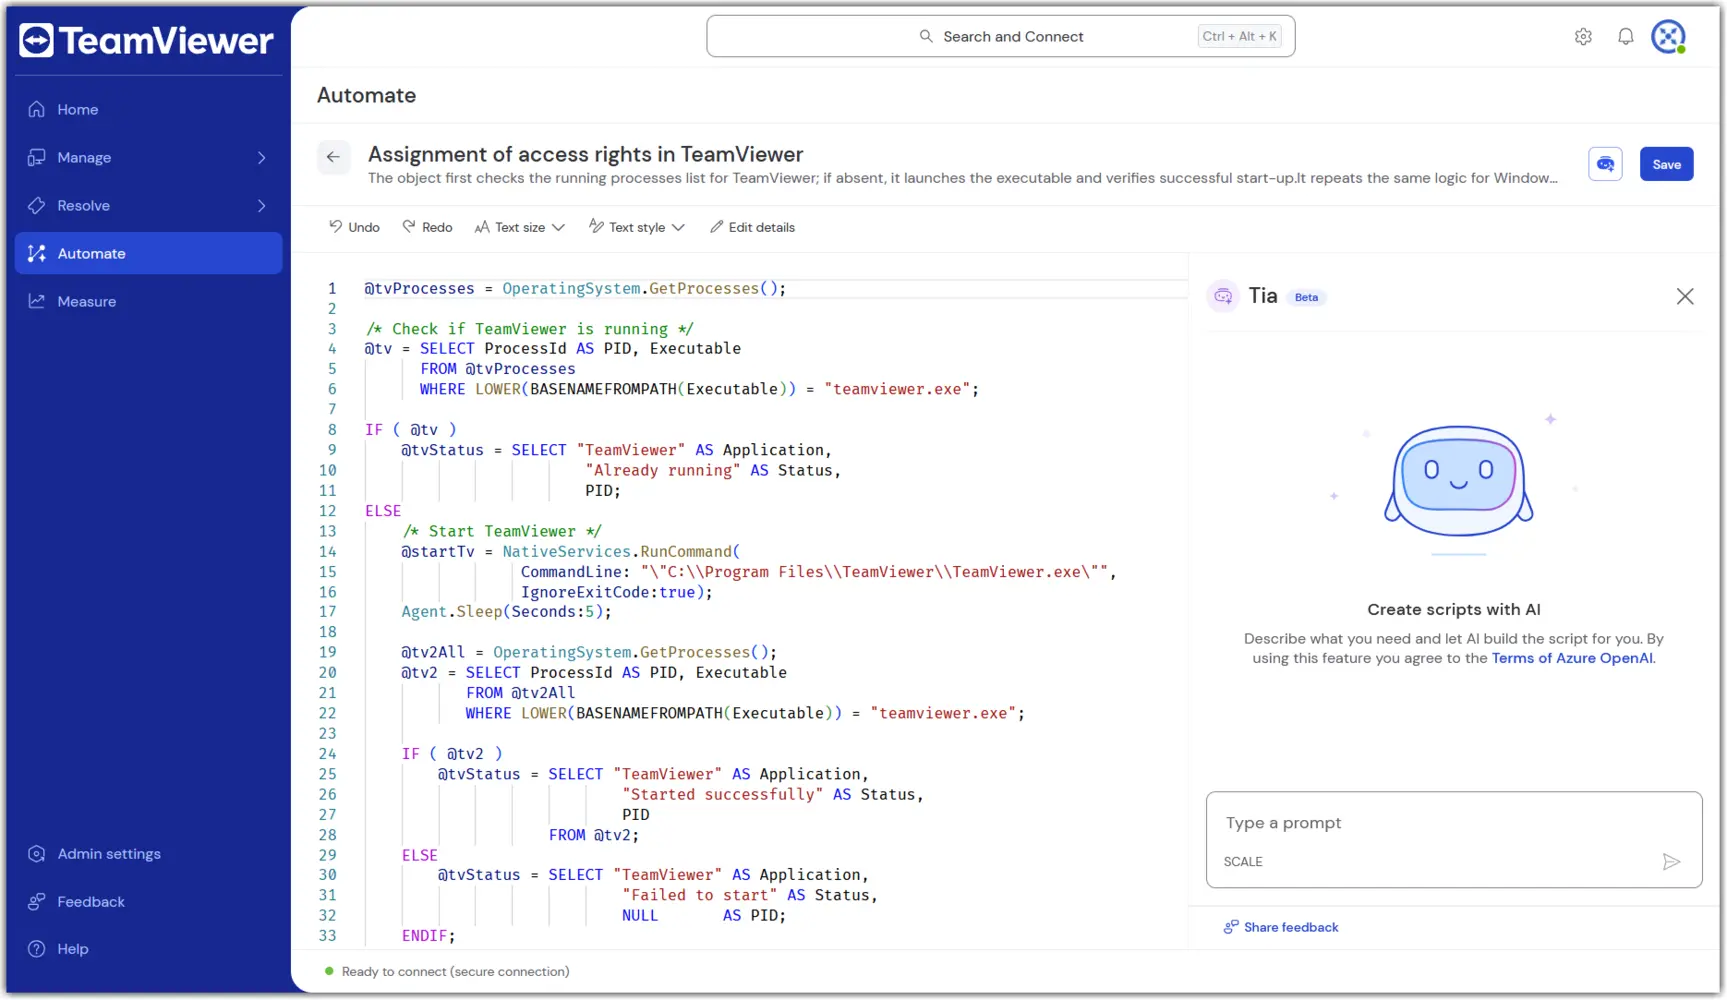Screen dimensions: 1727x1000
Task: Click the 'Assignment of access rights' title
Action: pyautogui.click(x=585, y=154)
